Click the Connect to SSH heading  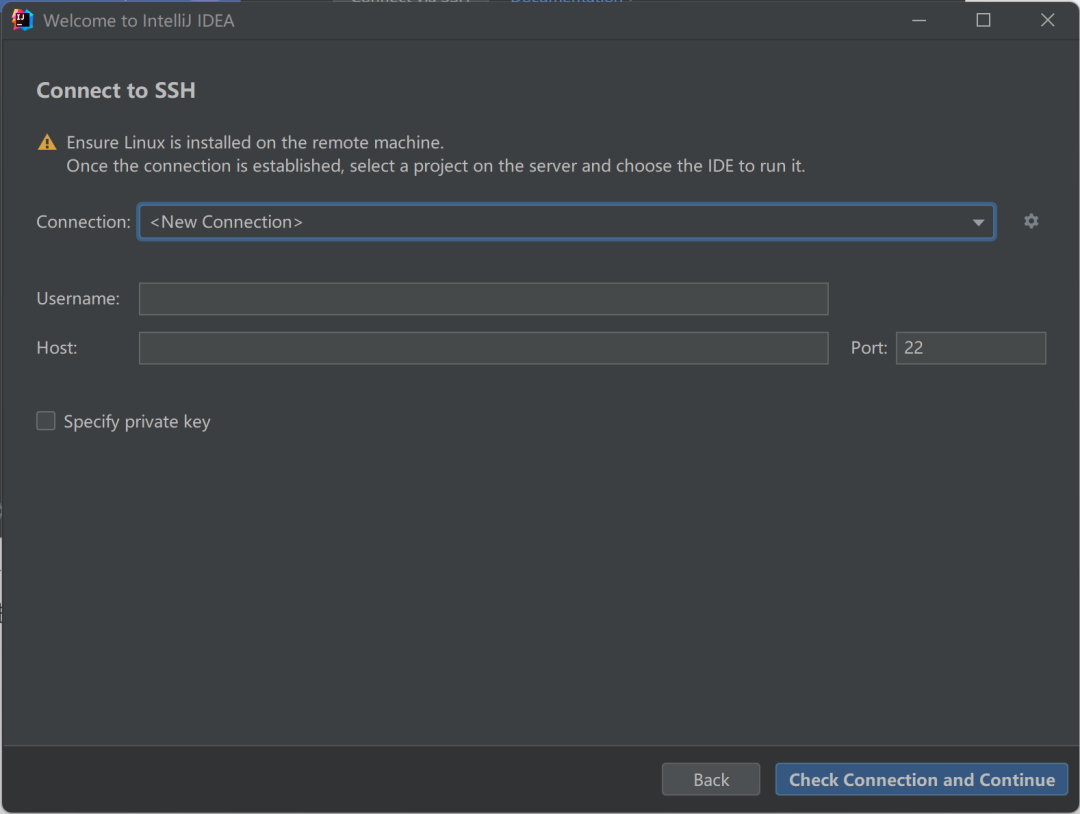click(x=116, y=90)
